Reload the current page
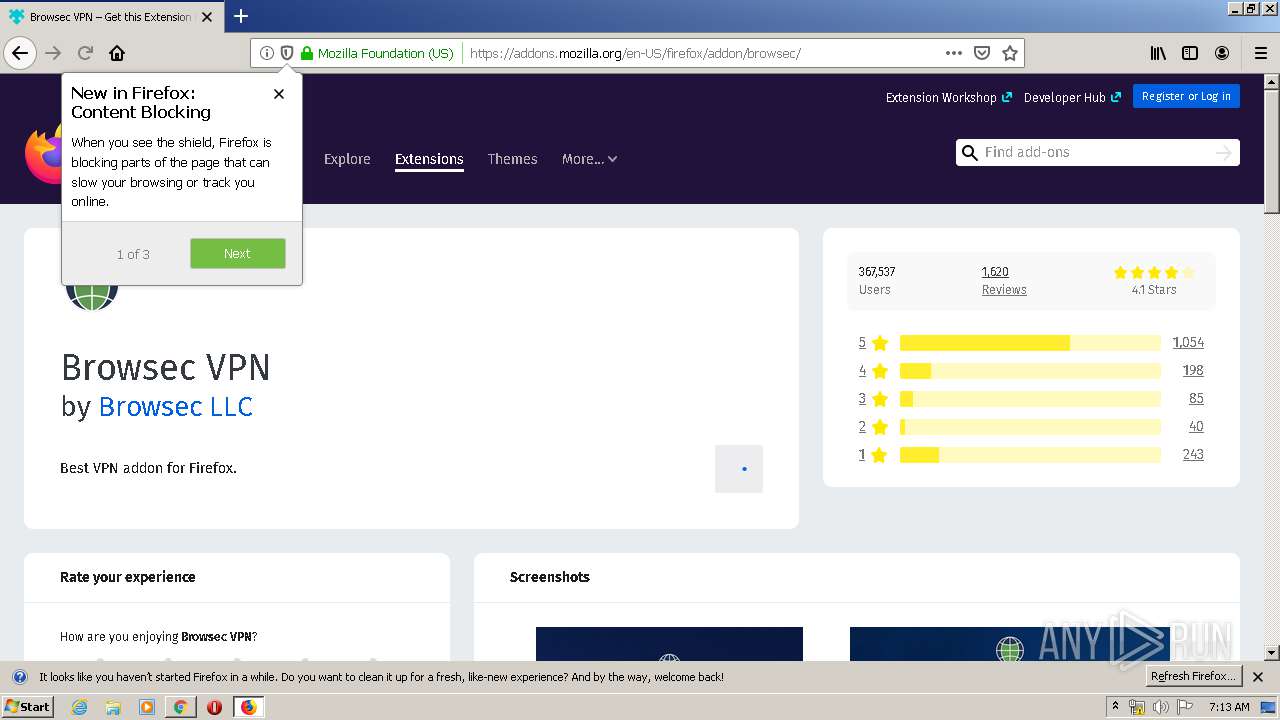Image resolution: width=1280 pixels, height=720 pixels. click(85, 53)
